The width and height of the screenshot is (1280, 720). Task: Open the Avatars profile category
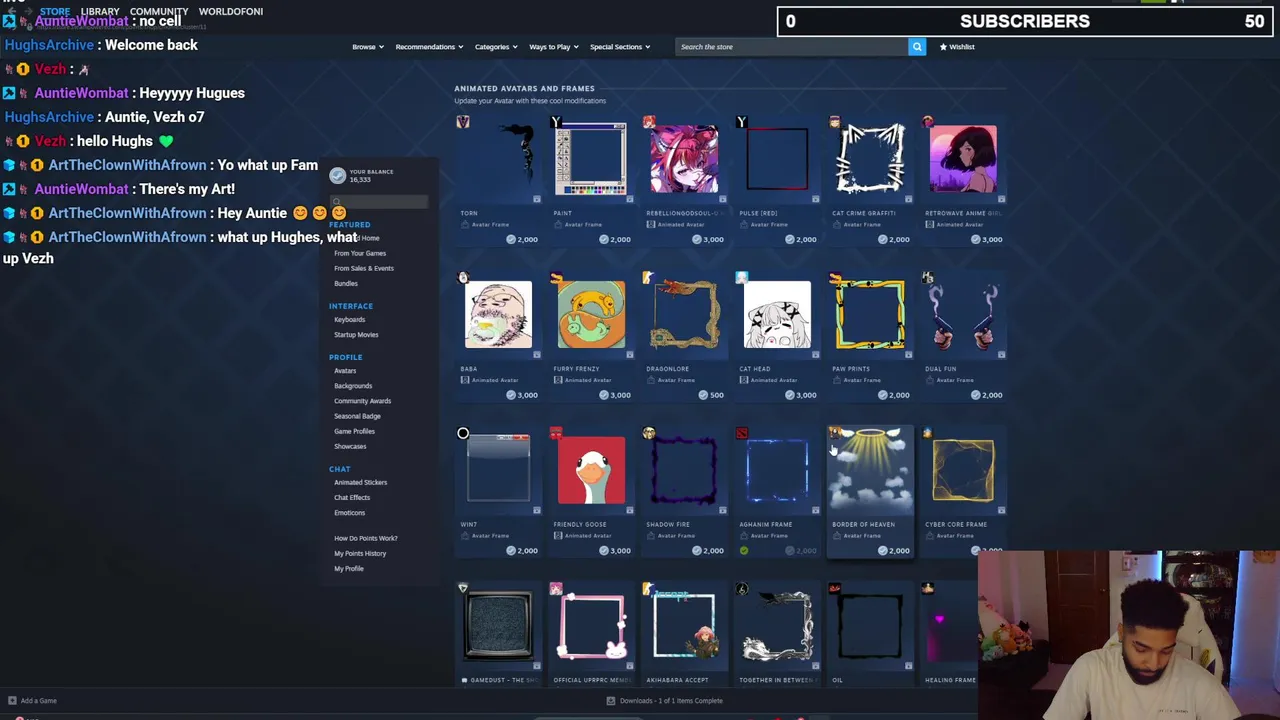coord(345,370)
